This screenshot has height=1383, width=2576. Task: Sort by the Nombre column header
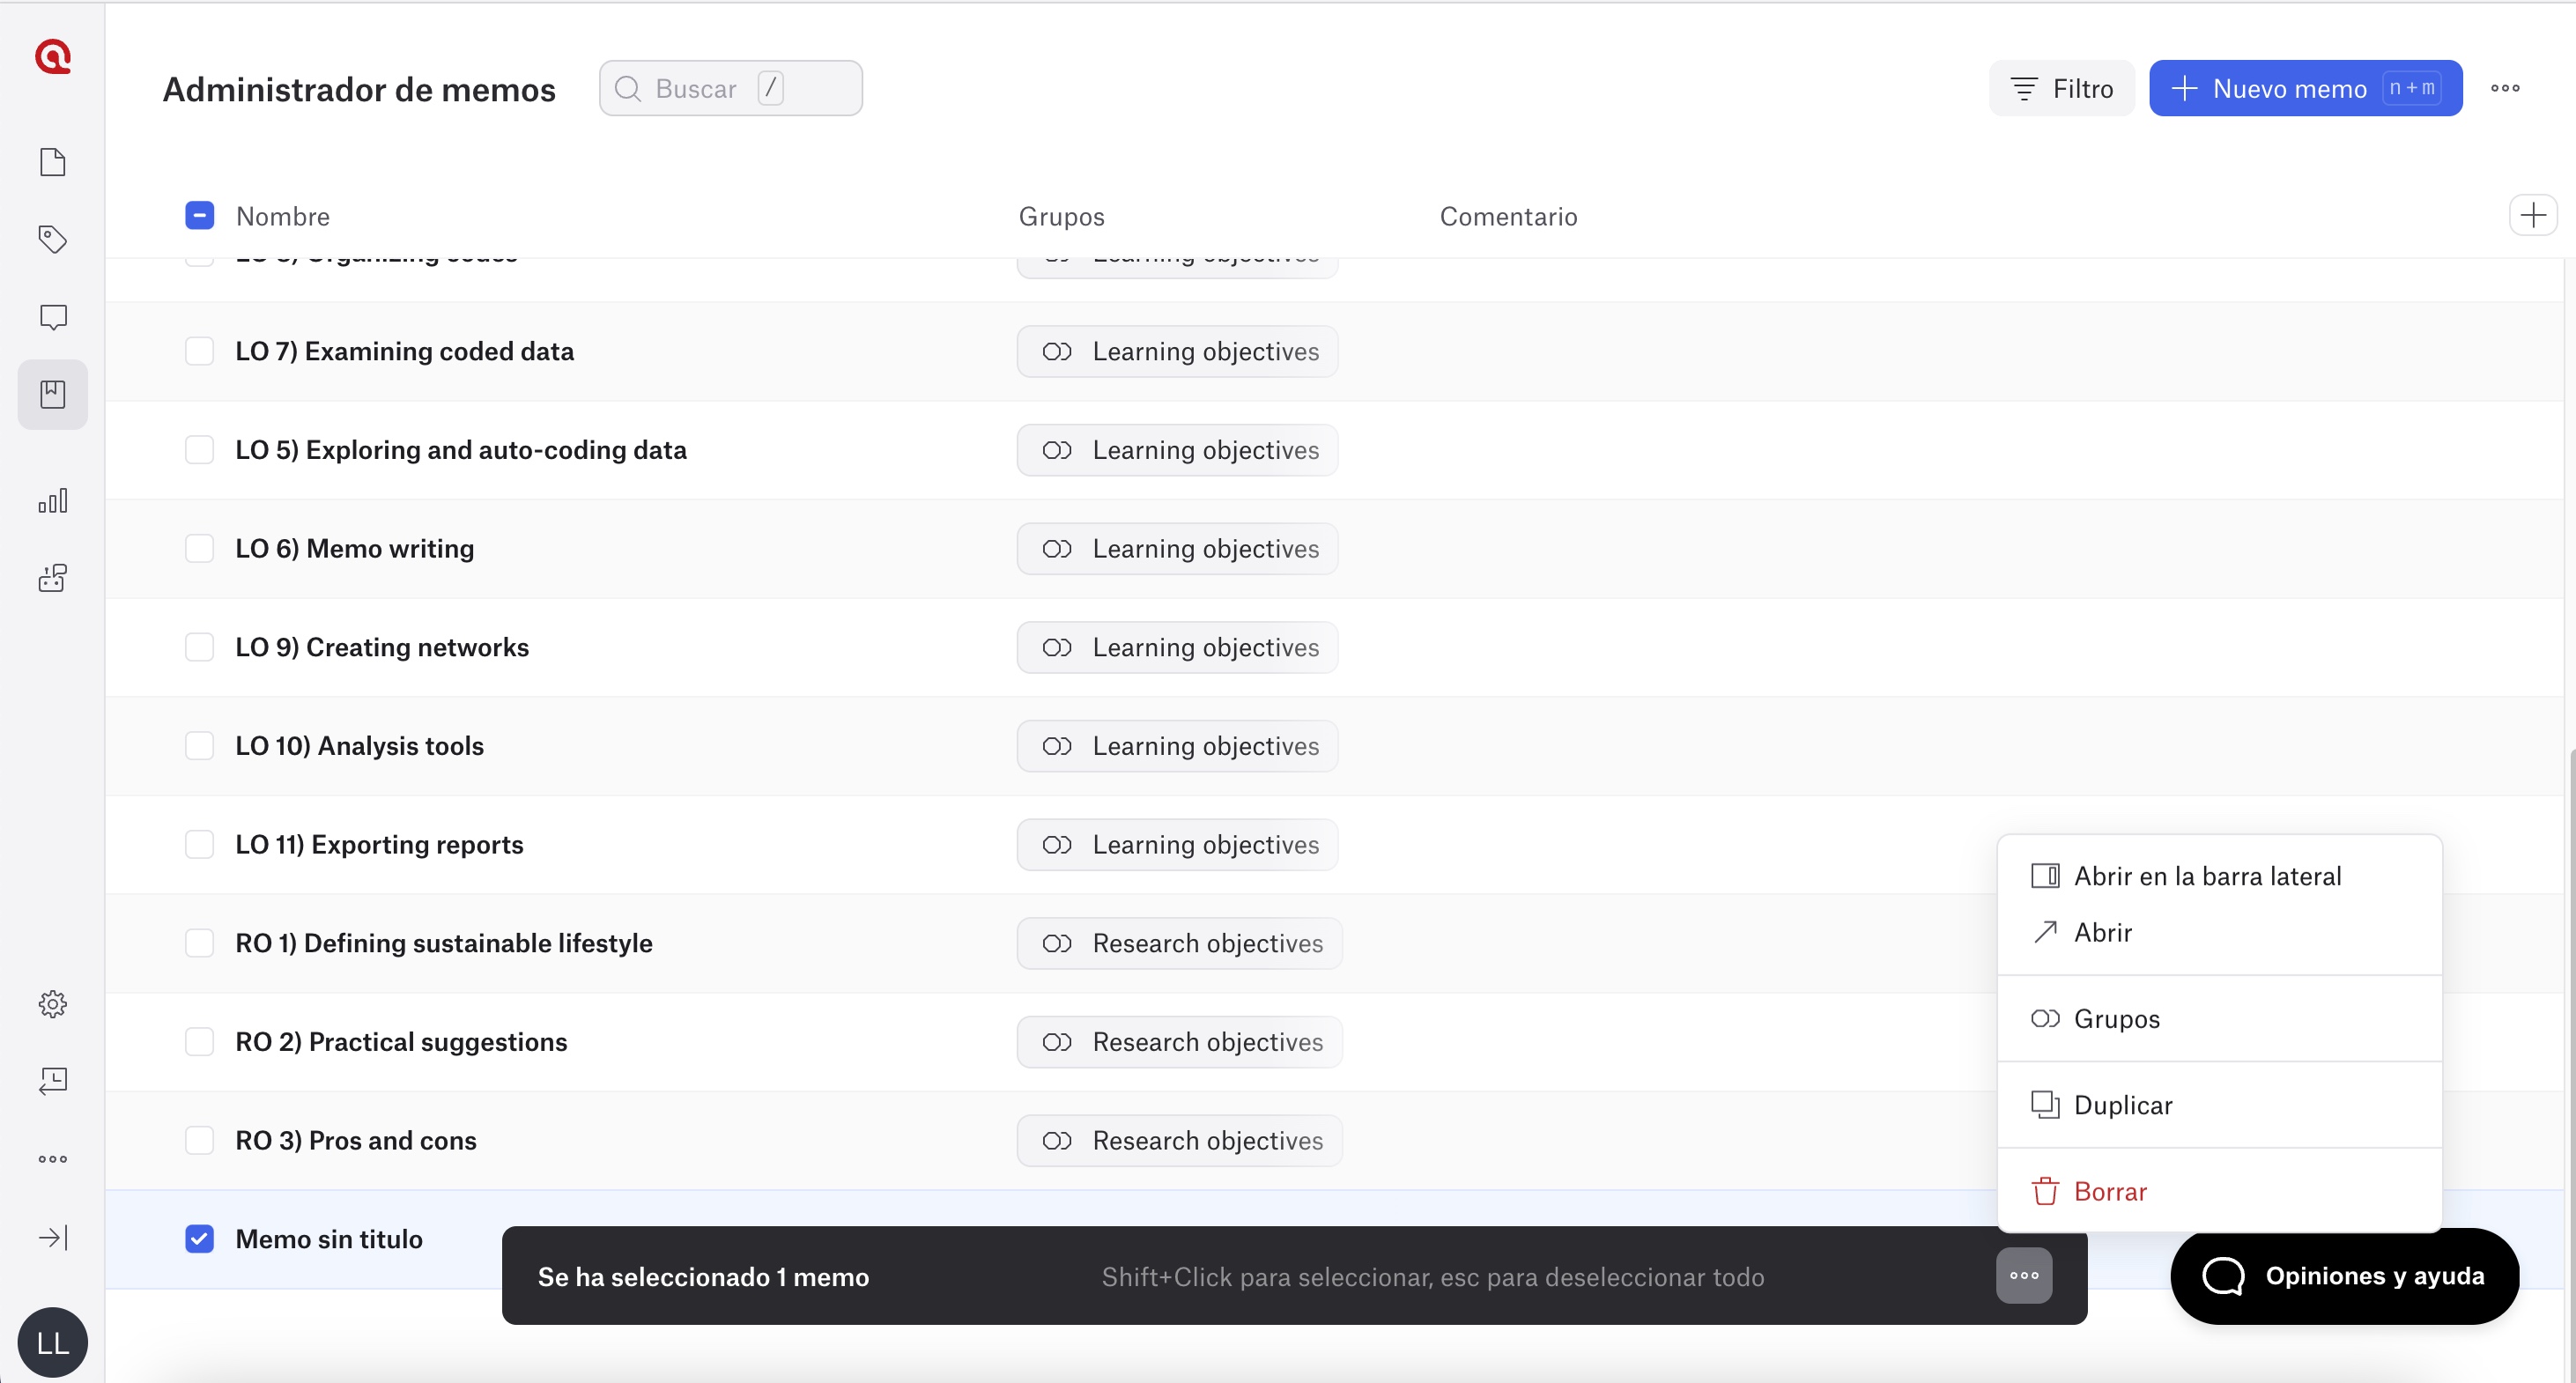click(283, 216)
